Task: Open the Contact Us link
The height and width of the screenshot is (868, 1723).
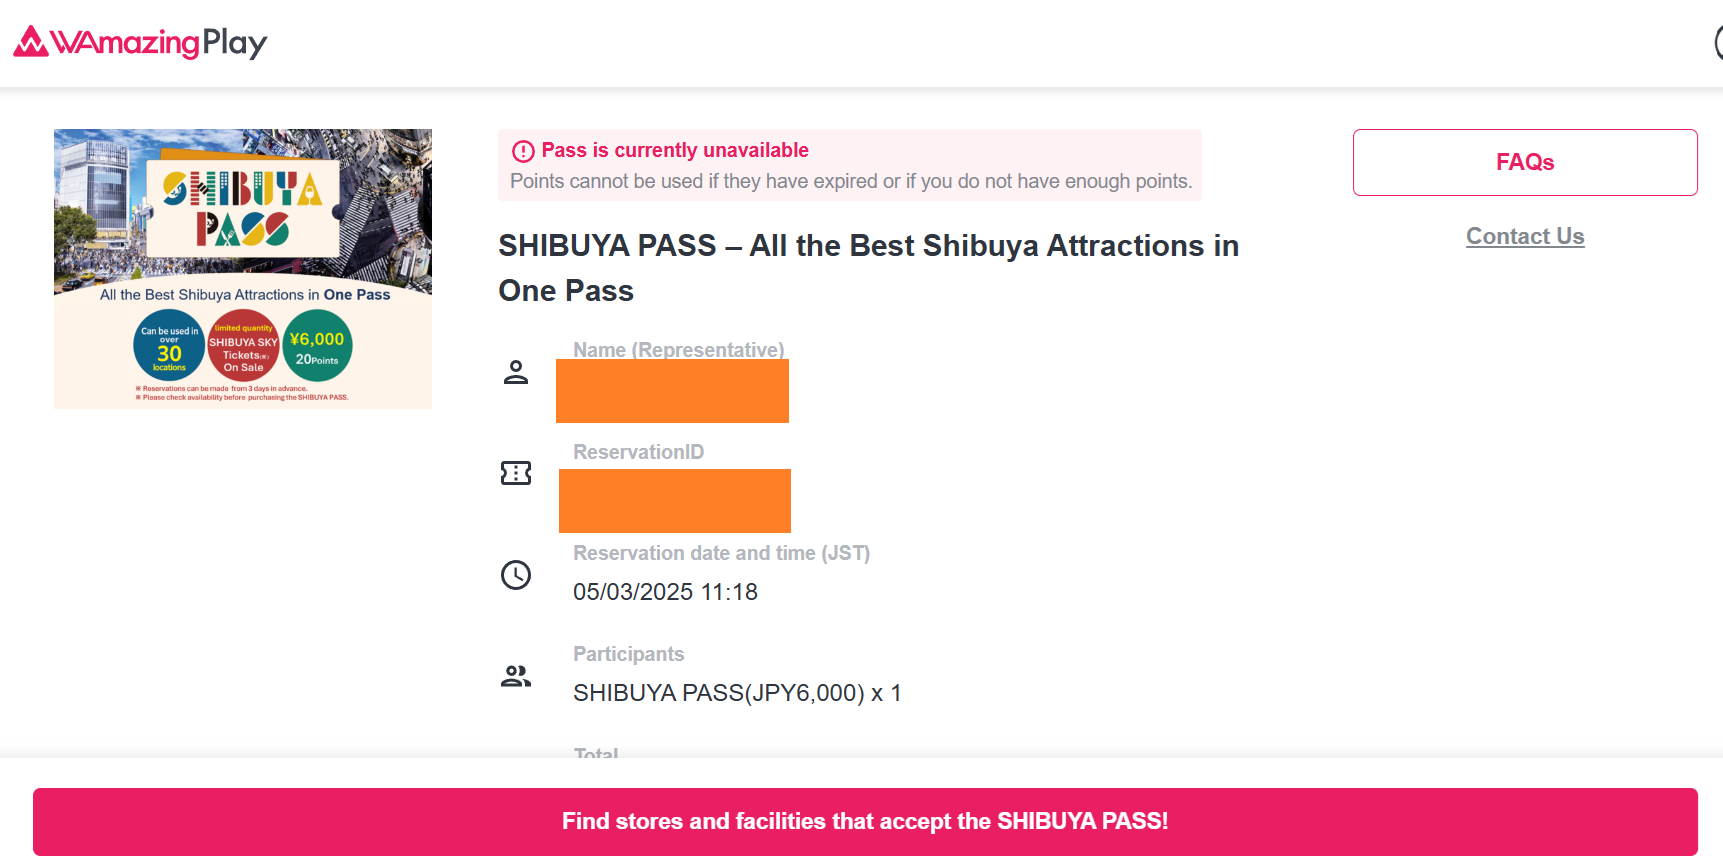Action: tap(1525, 236)
